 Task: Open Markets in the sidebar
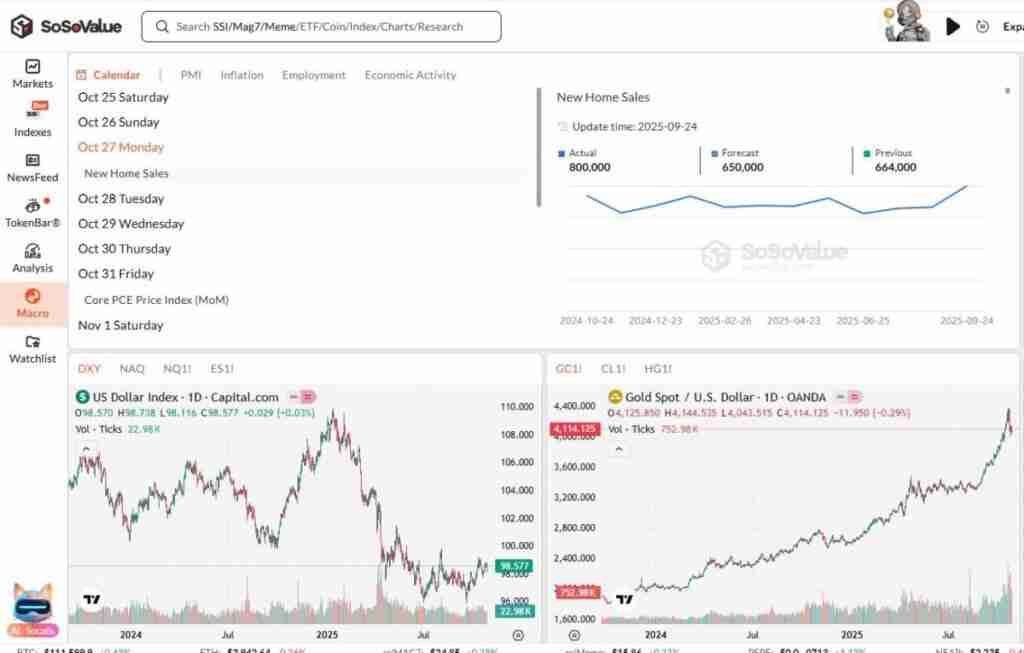(x=32, y=73)
